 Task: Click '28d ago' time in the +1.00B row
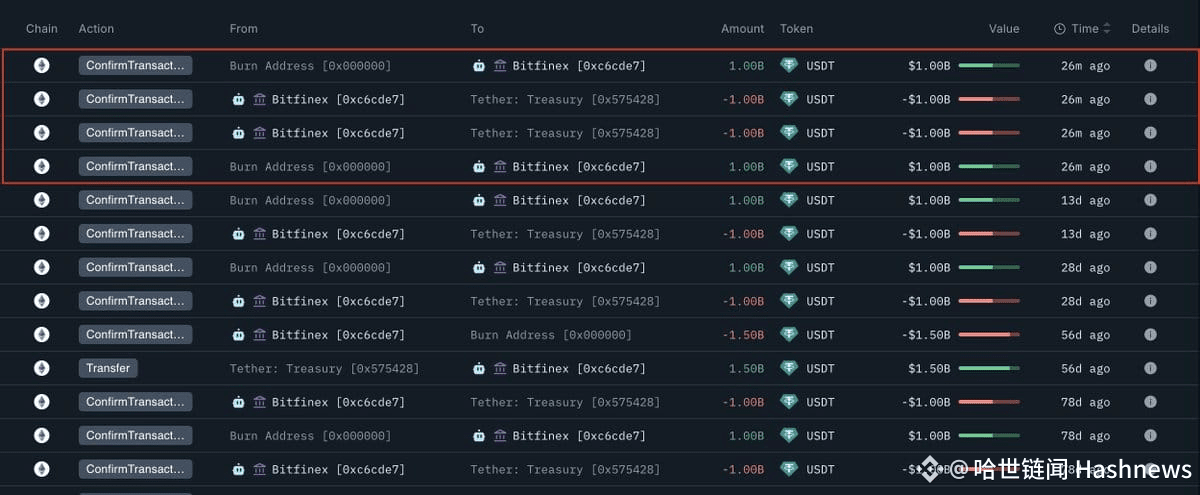point(1085,268)
